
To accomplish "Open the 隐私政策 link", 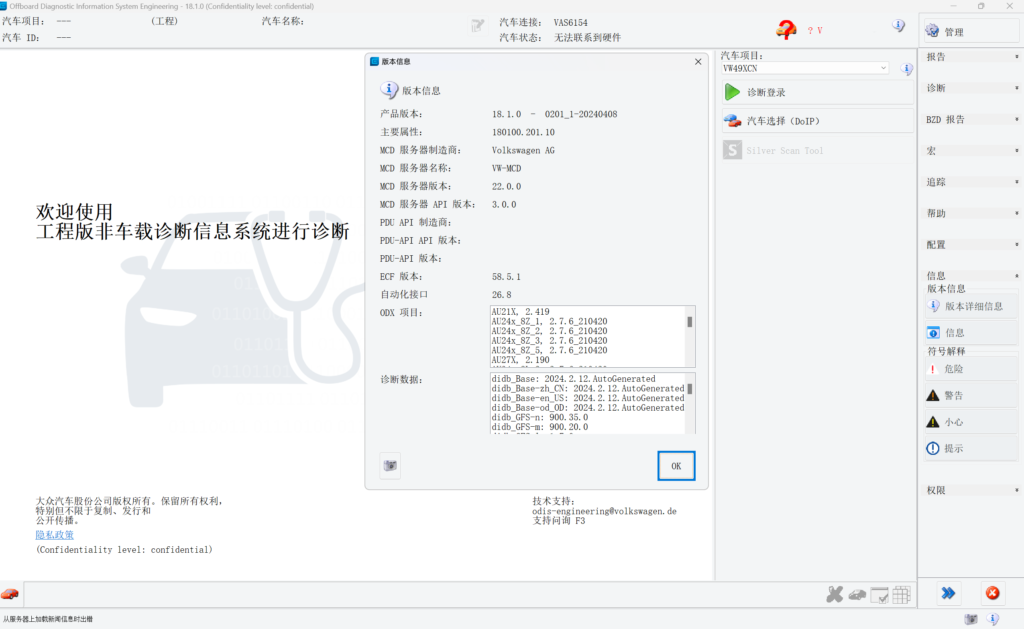I will coord(55,535).
